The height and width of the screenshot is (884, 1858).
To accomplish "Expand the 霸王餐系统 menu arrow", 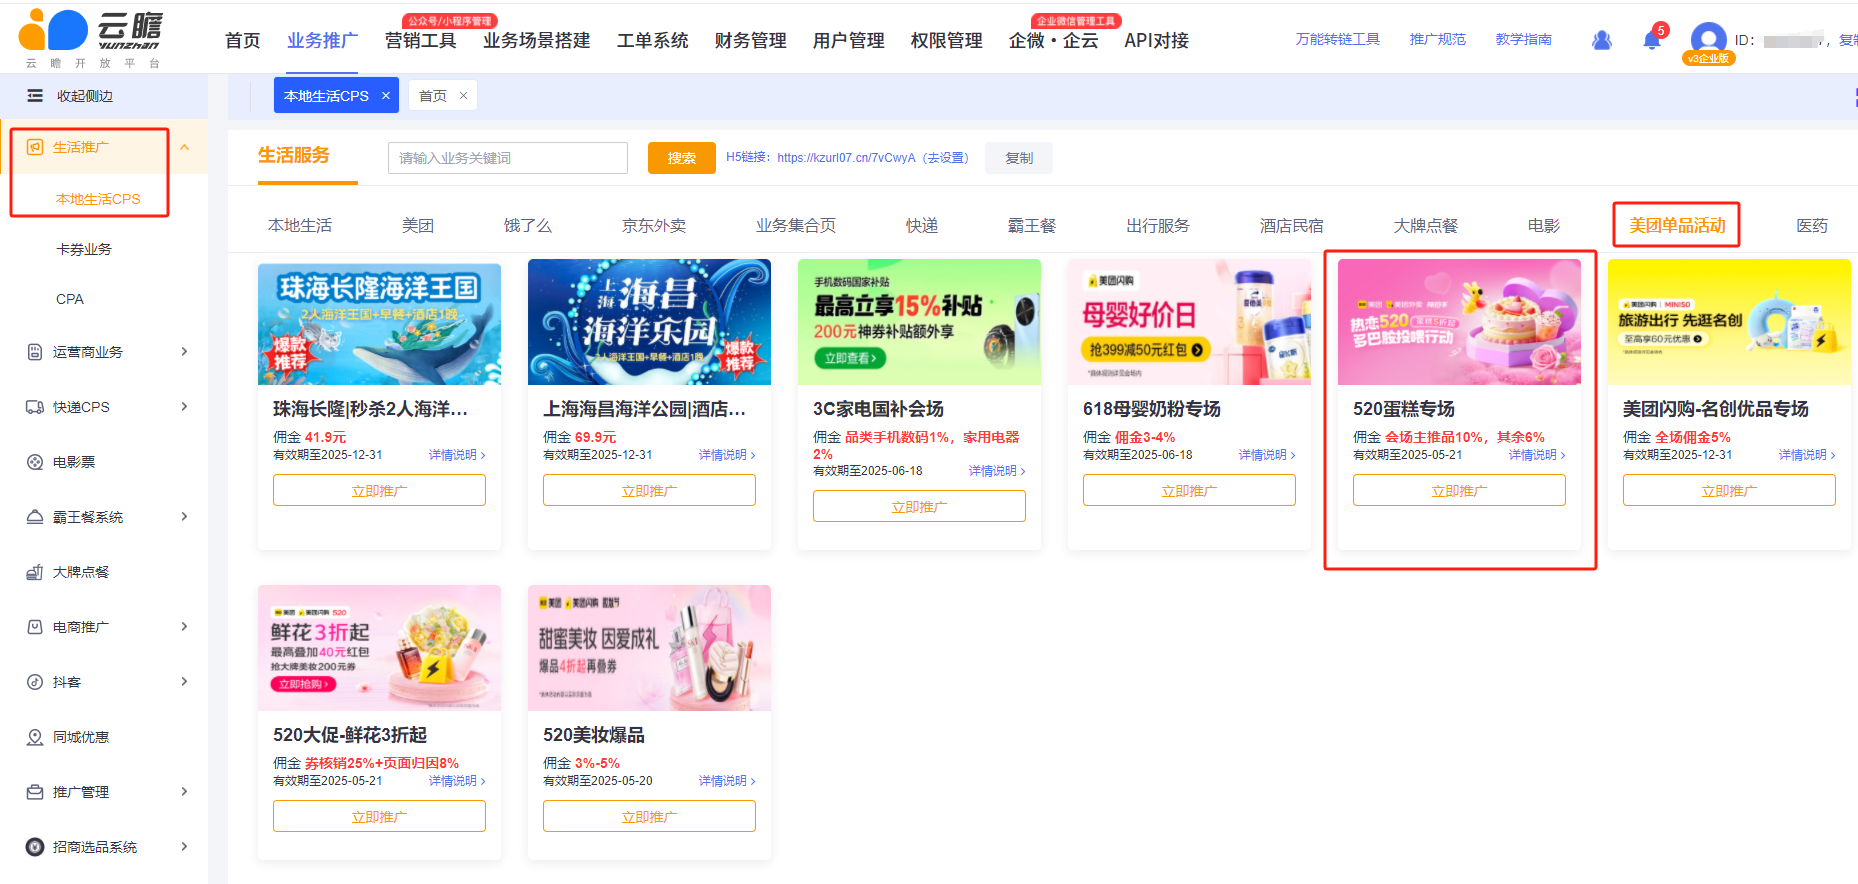I will click(x=185, y=517).
